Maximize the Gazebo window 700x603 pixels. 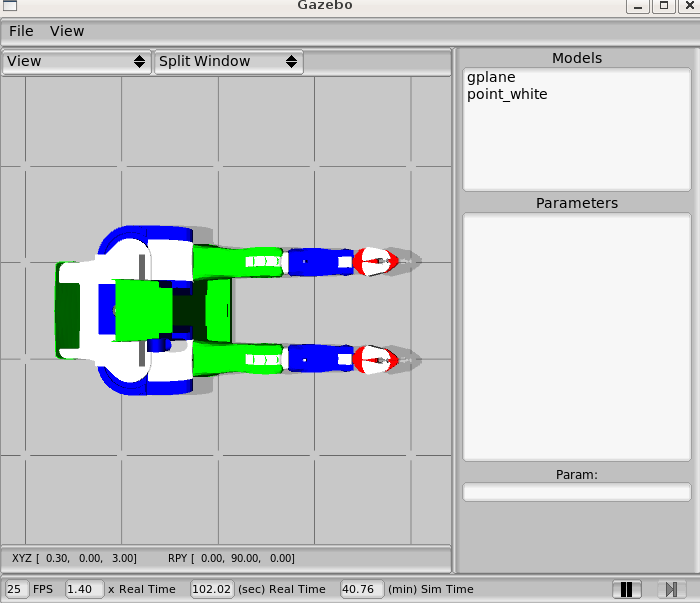pos(662,6)
